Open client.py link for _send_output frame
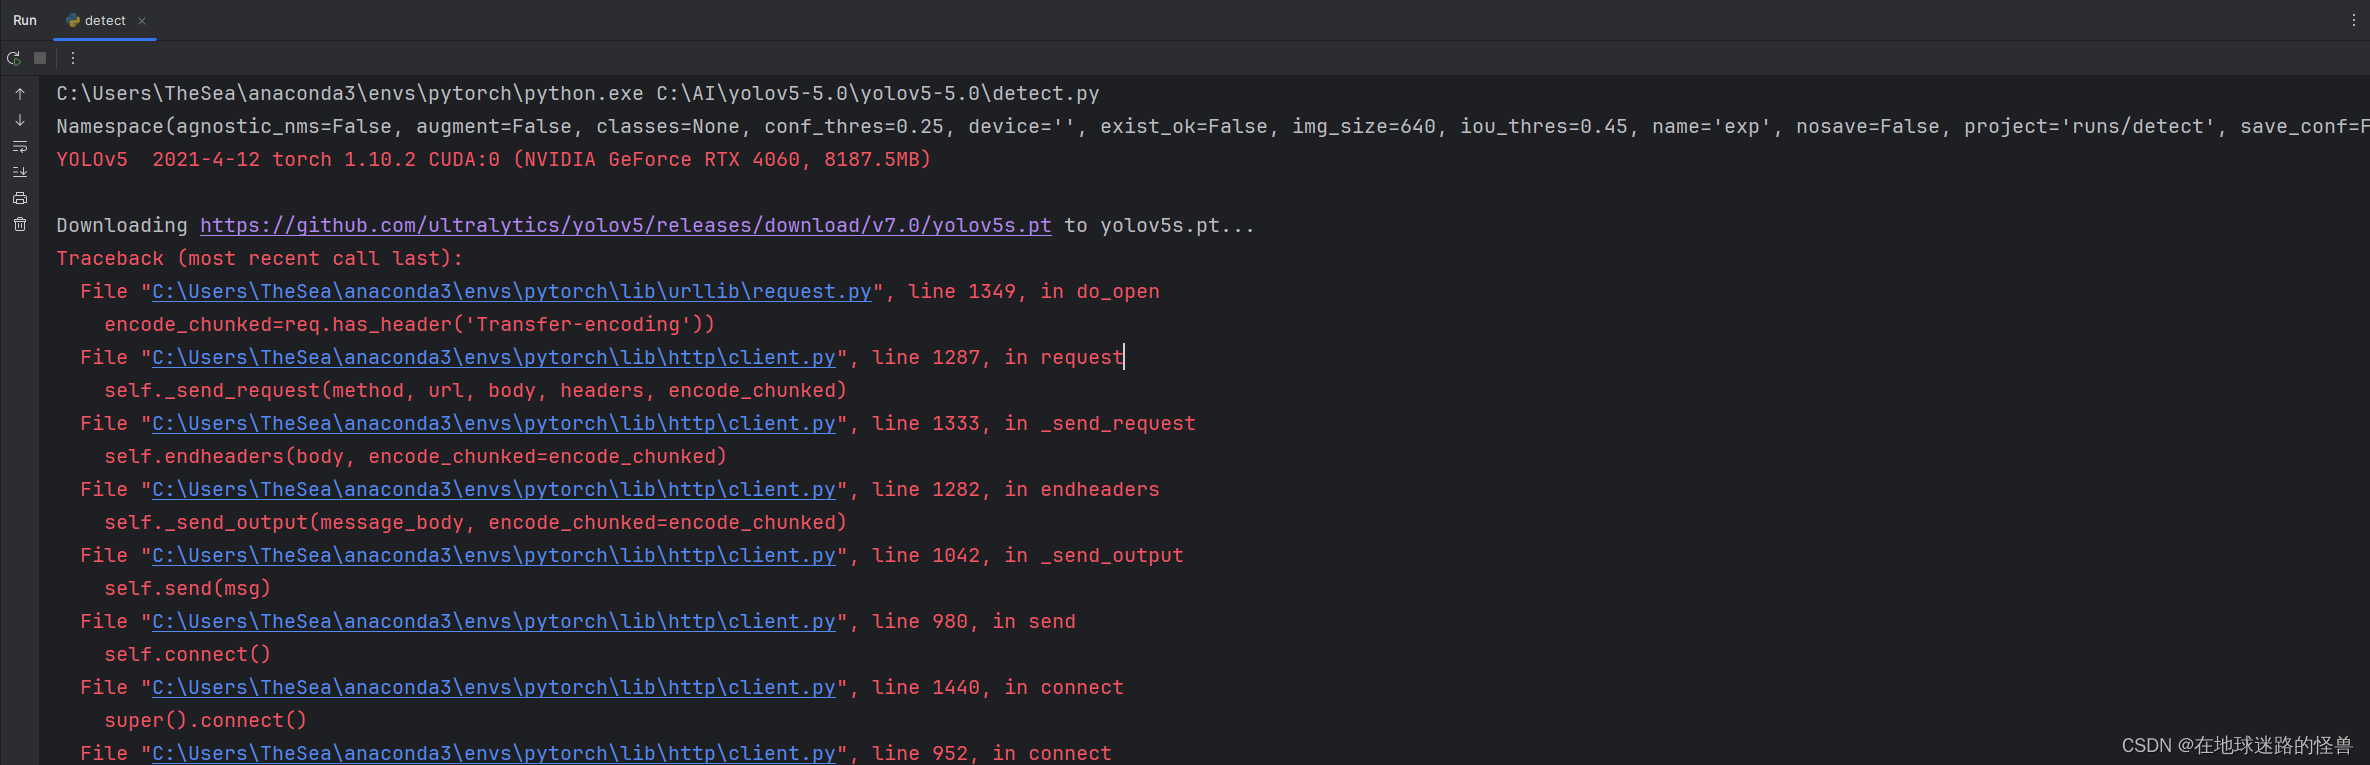This screenshot has width=2370, height=765. (x=494, y=556)
